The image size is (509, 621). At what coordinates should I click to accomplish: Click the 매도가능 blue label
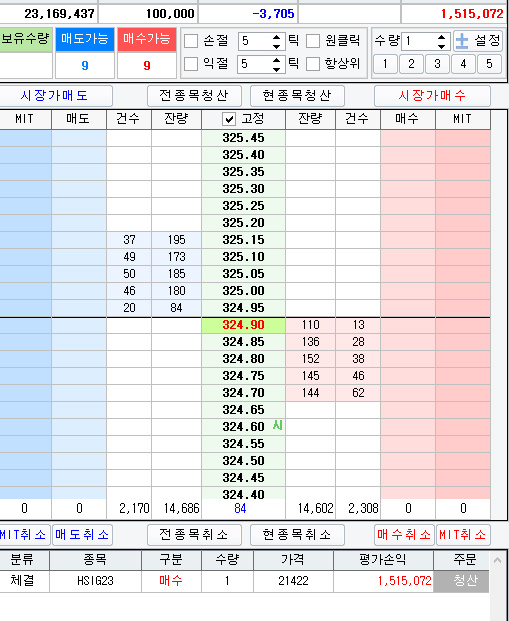click(85, 39)
